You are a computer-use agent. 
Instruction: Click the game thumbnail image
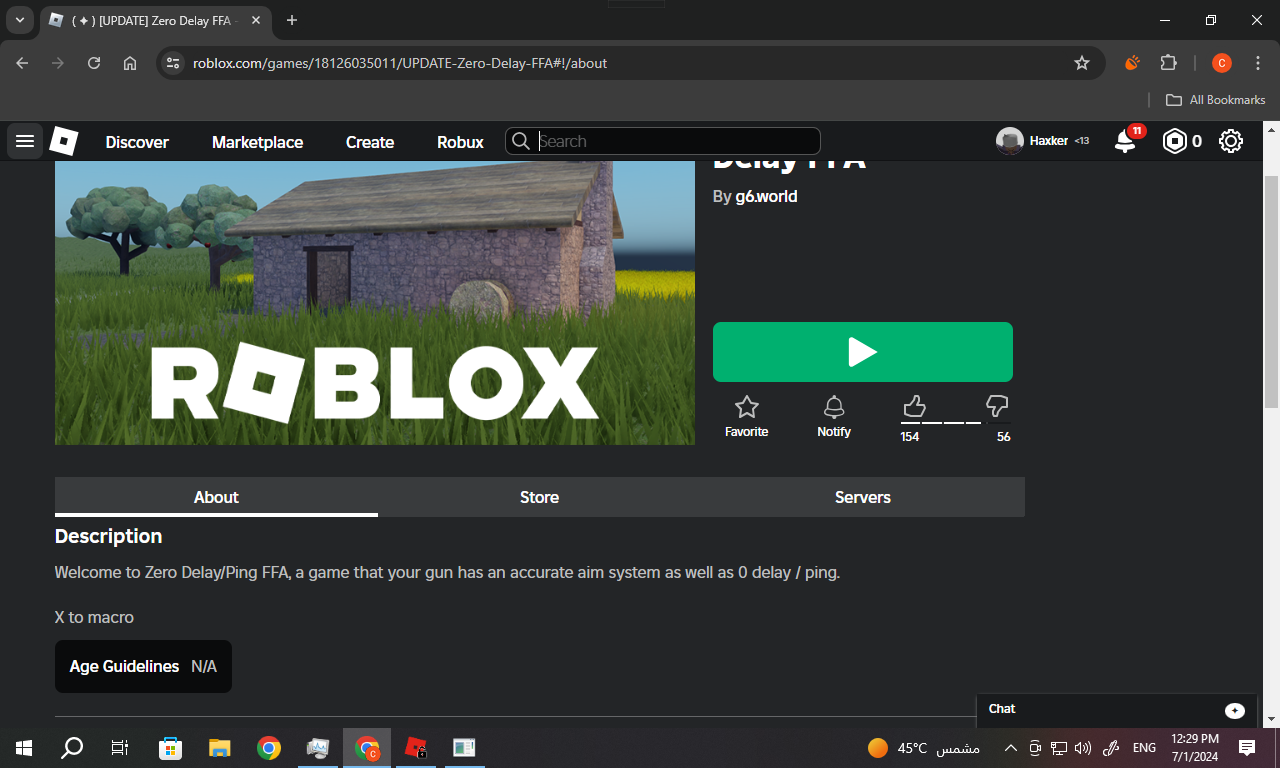(375, 303)
